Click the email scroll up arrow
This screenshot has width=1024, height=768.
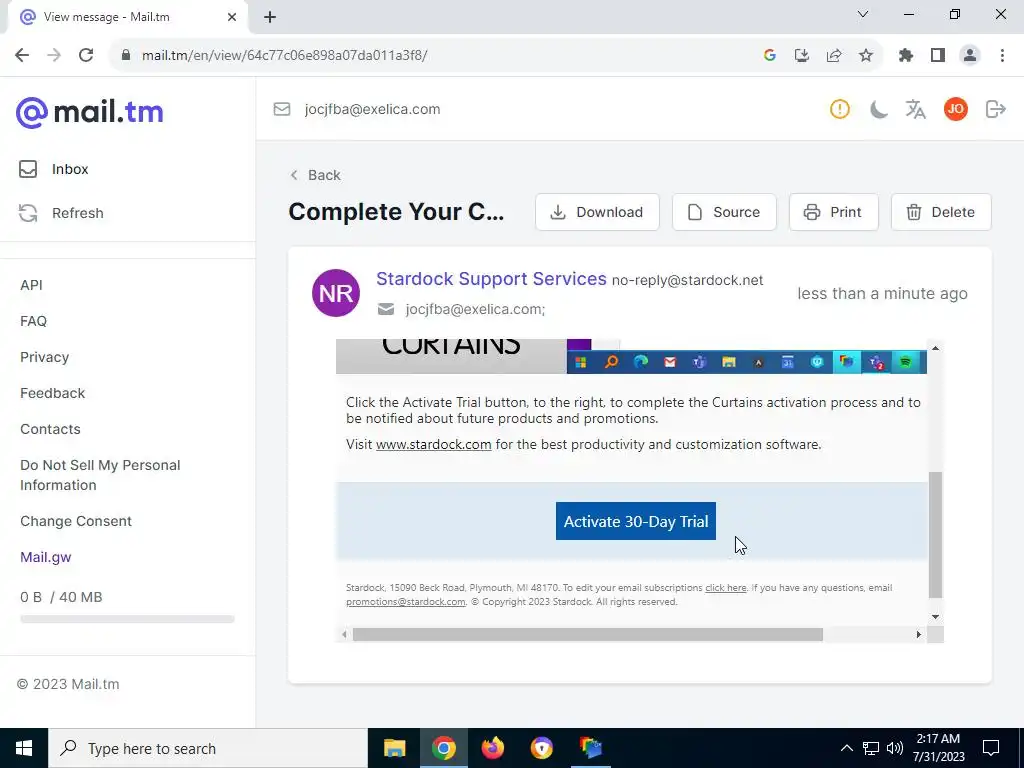click(x=935, y=348)
